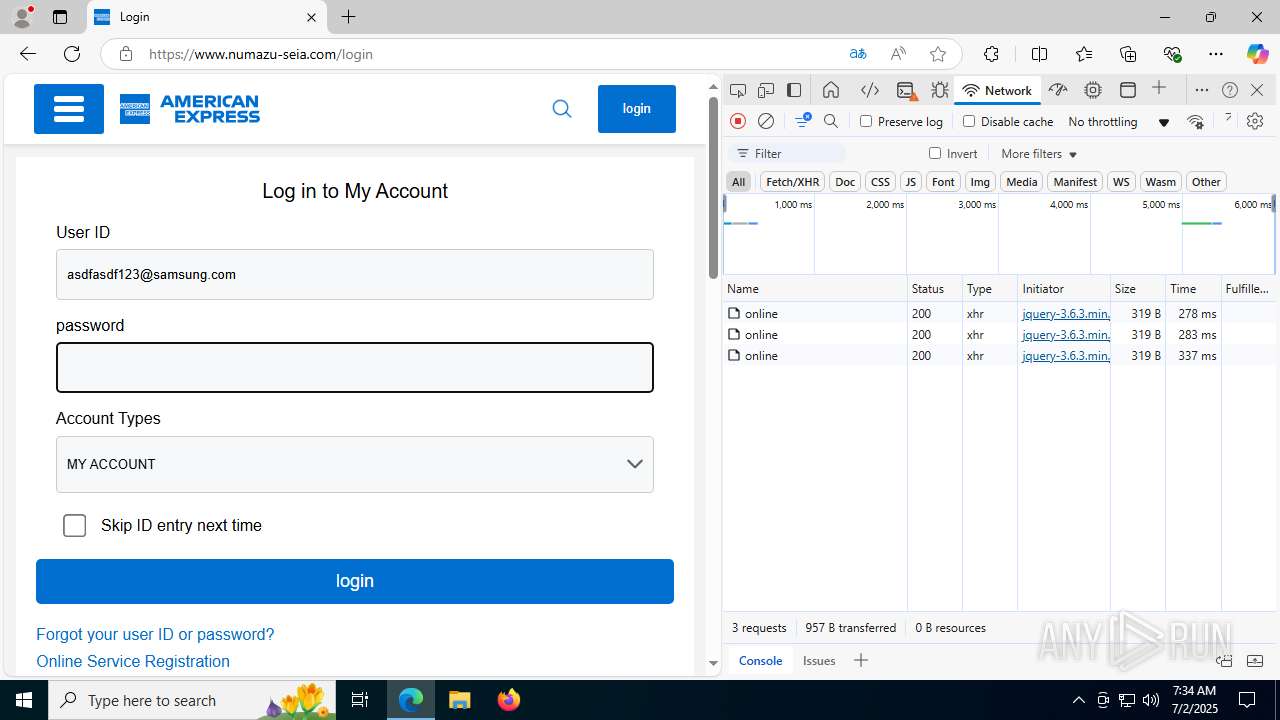The width and height of the screenshot is (1280, 720).
Task: Open the hamburger menu on American Express page
Action: pyautogui.click(x=69, y=109)
